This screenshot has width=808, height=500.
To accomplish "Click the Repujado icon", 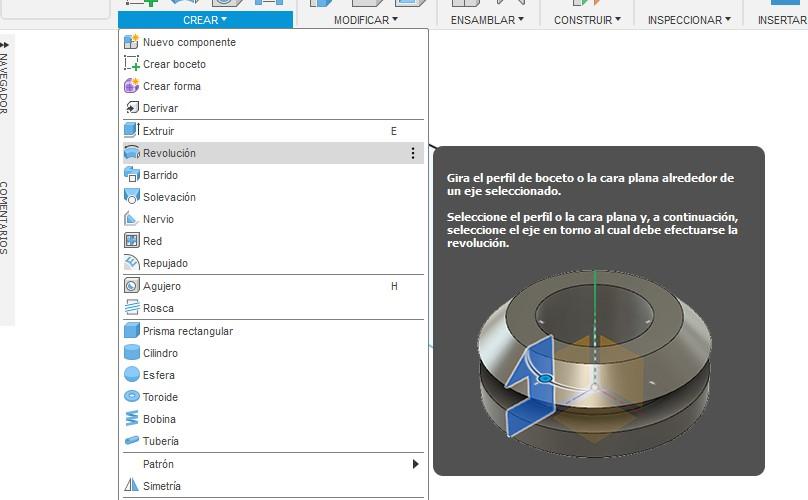I will [131, 263].
